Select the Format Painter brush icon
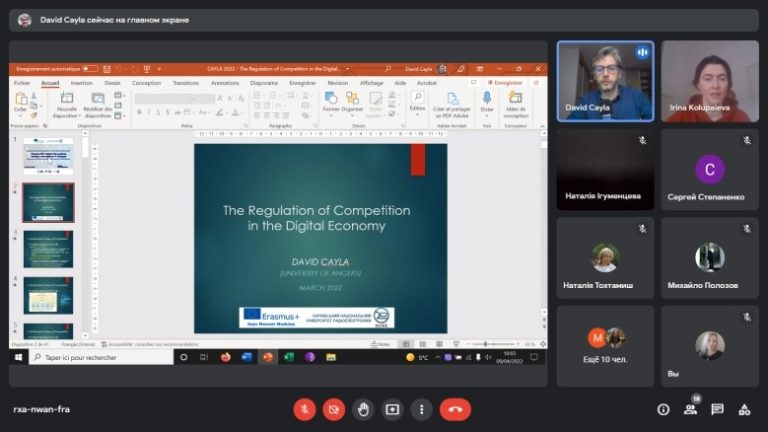Screen dimensions: 768x432 click(x=34, y=116)
